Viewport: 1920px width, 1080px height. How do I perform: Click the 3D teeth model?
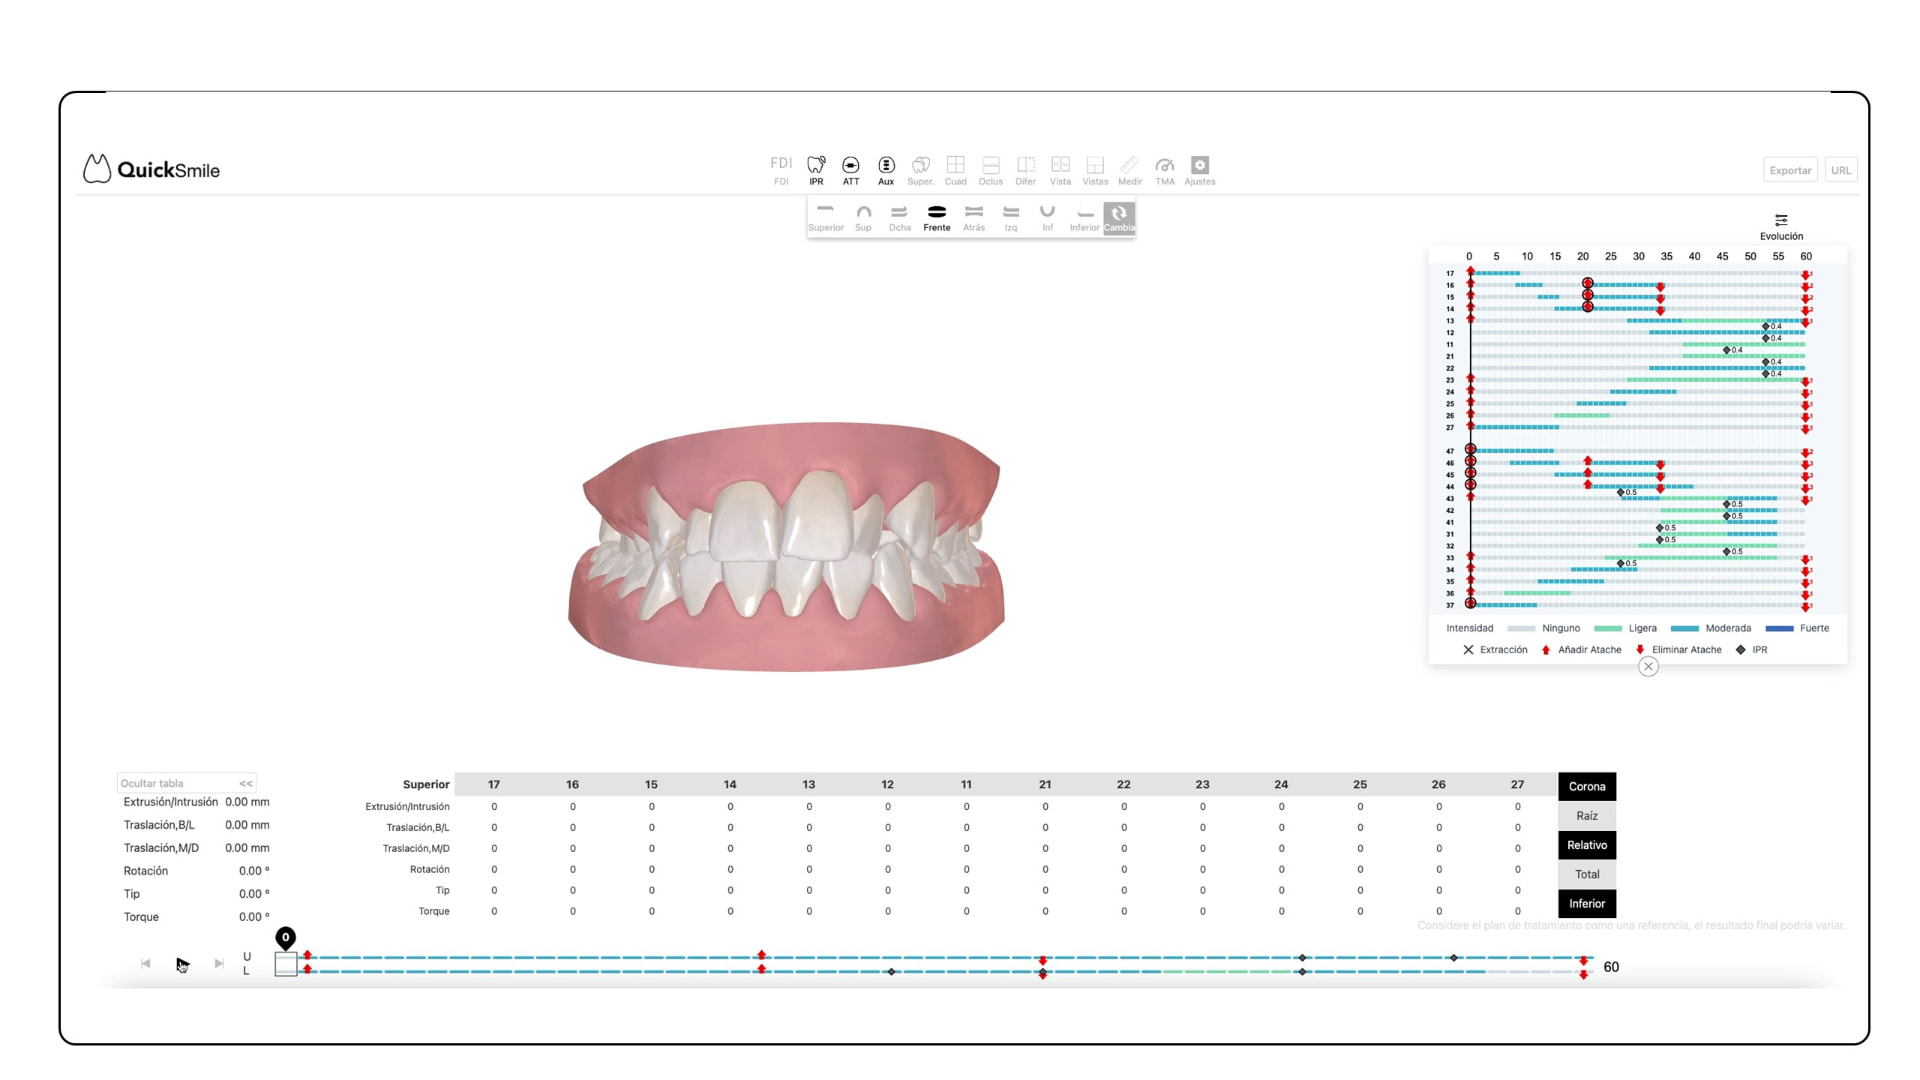tap(786, 546)
